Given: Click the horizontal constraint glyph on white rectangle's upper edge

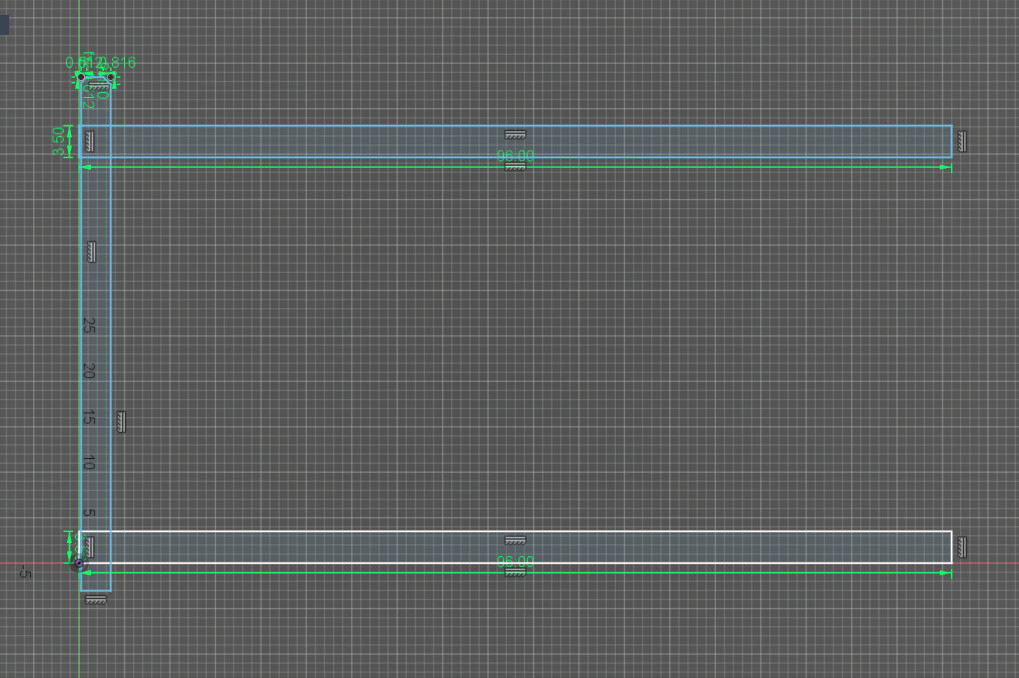Looking at the screenshot, I should (x=515, y=540).
